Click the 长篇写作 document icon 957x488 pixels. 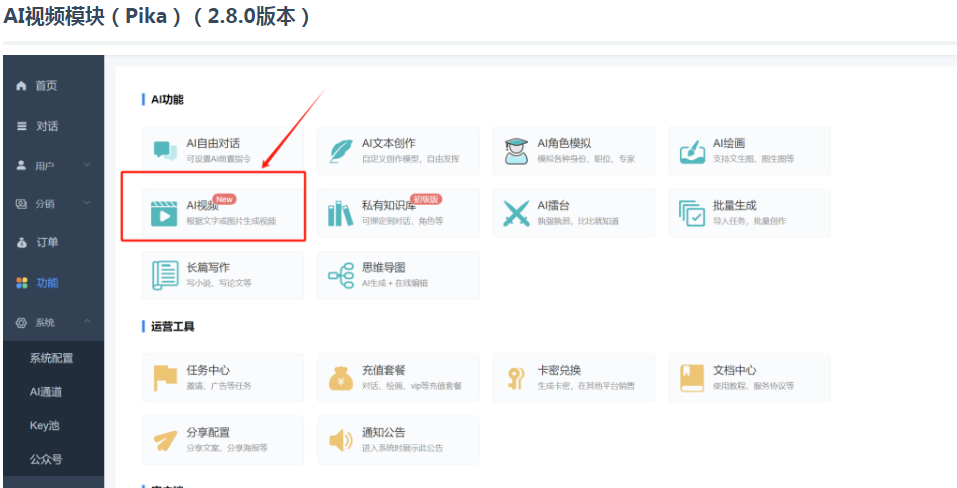point(165,276)
